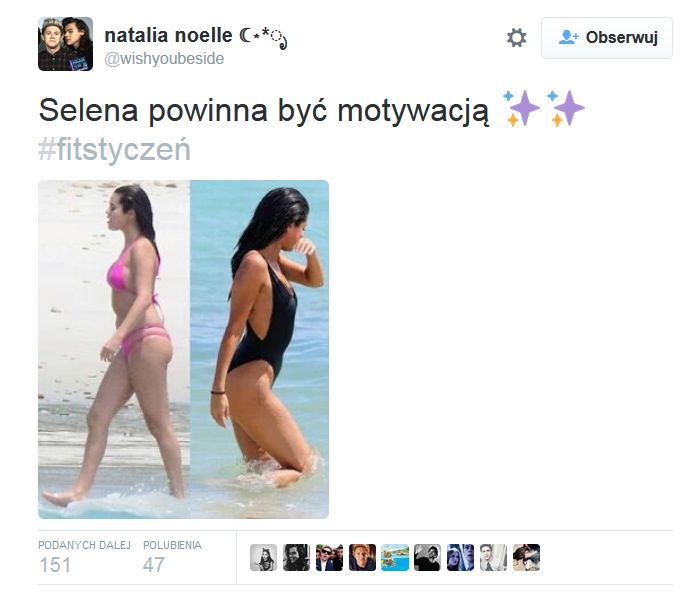View the 151 Podanych dalej retweets

click(84, 557)
